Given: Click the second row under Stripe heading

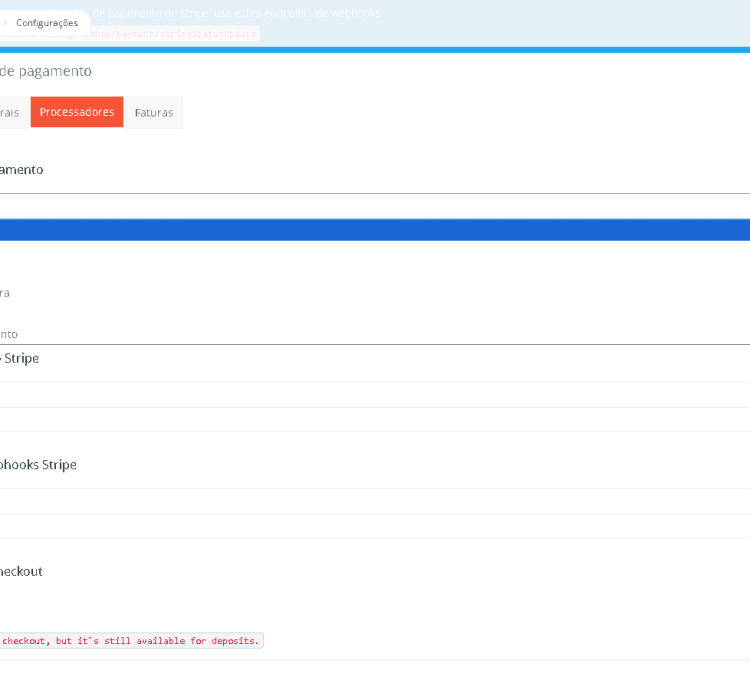Looking at the screenshot, I should (375, 419).
